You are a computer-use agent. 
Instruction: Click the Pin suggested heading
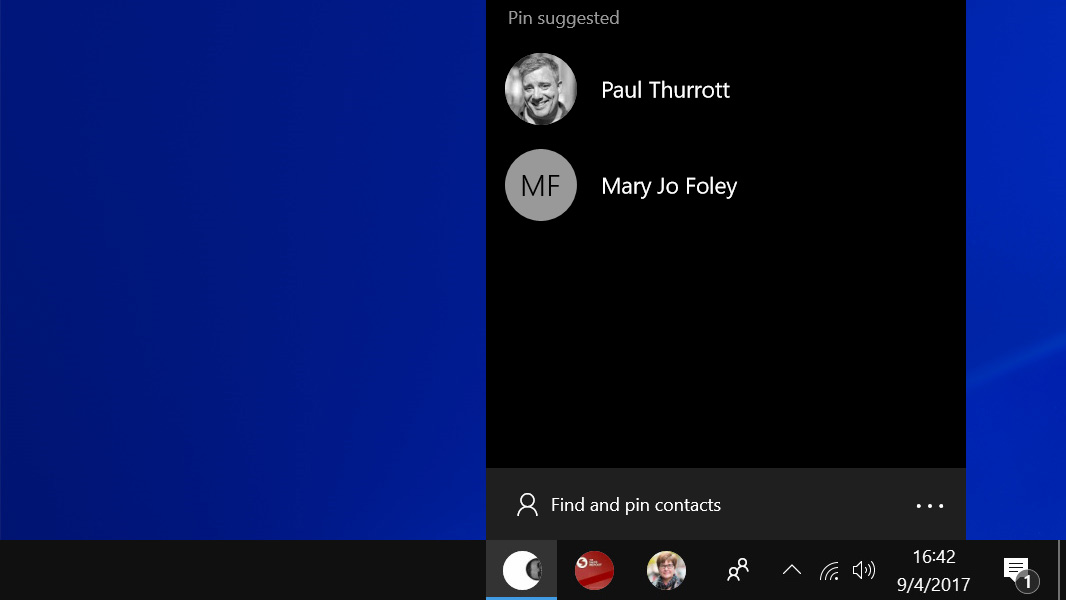(563, 17)
